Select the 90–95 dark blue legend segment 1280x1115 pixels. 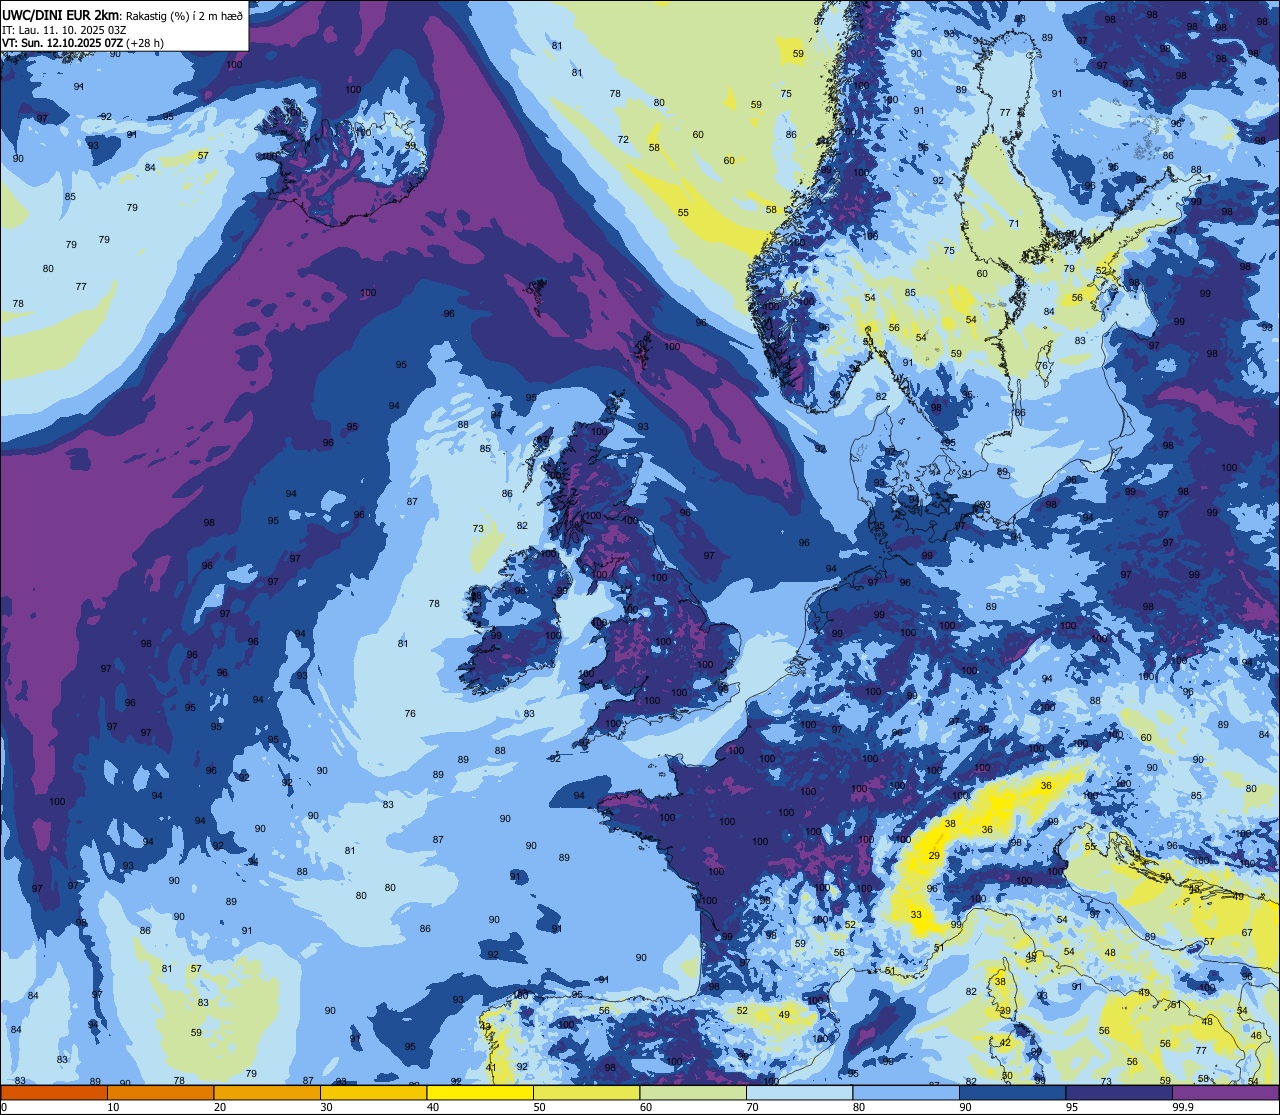1013,1093
